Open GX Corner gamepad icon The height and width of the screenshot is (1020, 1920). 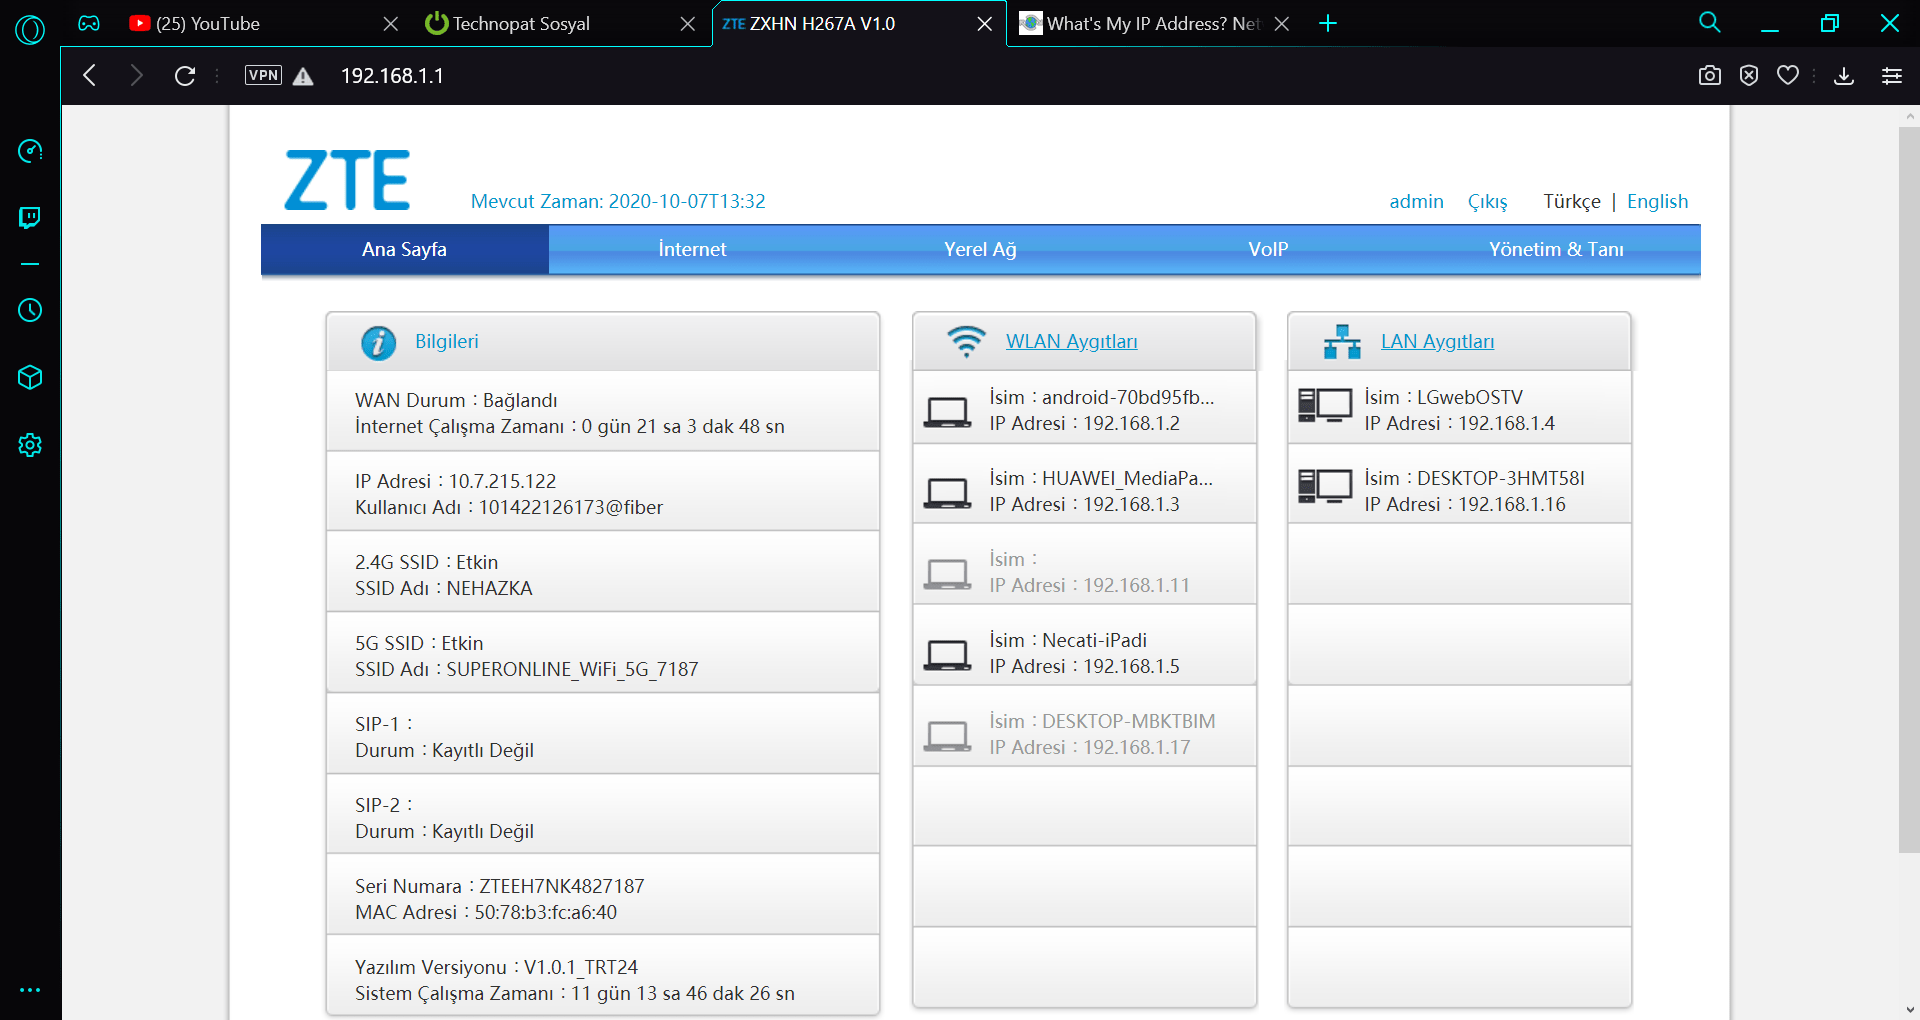pyautogui.click(x=89, y=23)
